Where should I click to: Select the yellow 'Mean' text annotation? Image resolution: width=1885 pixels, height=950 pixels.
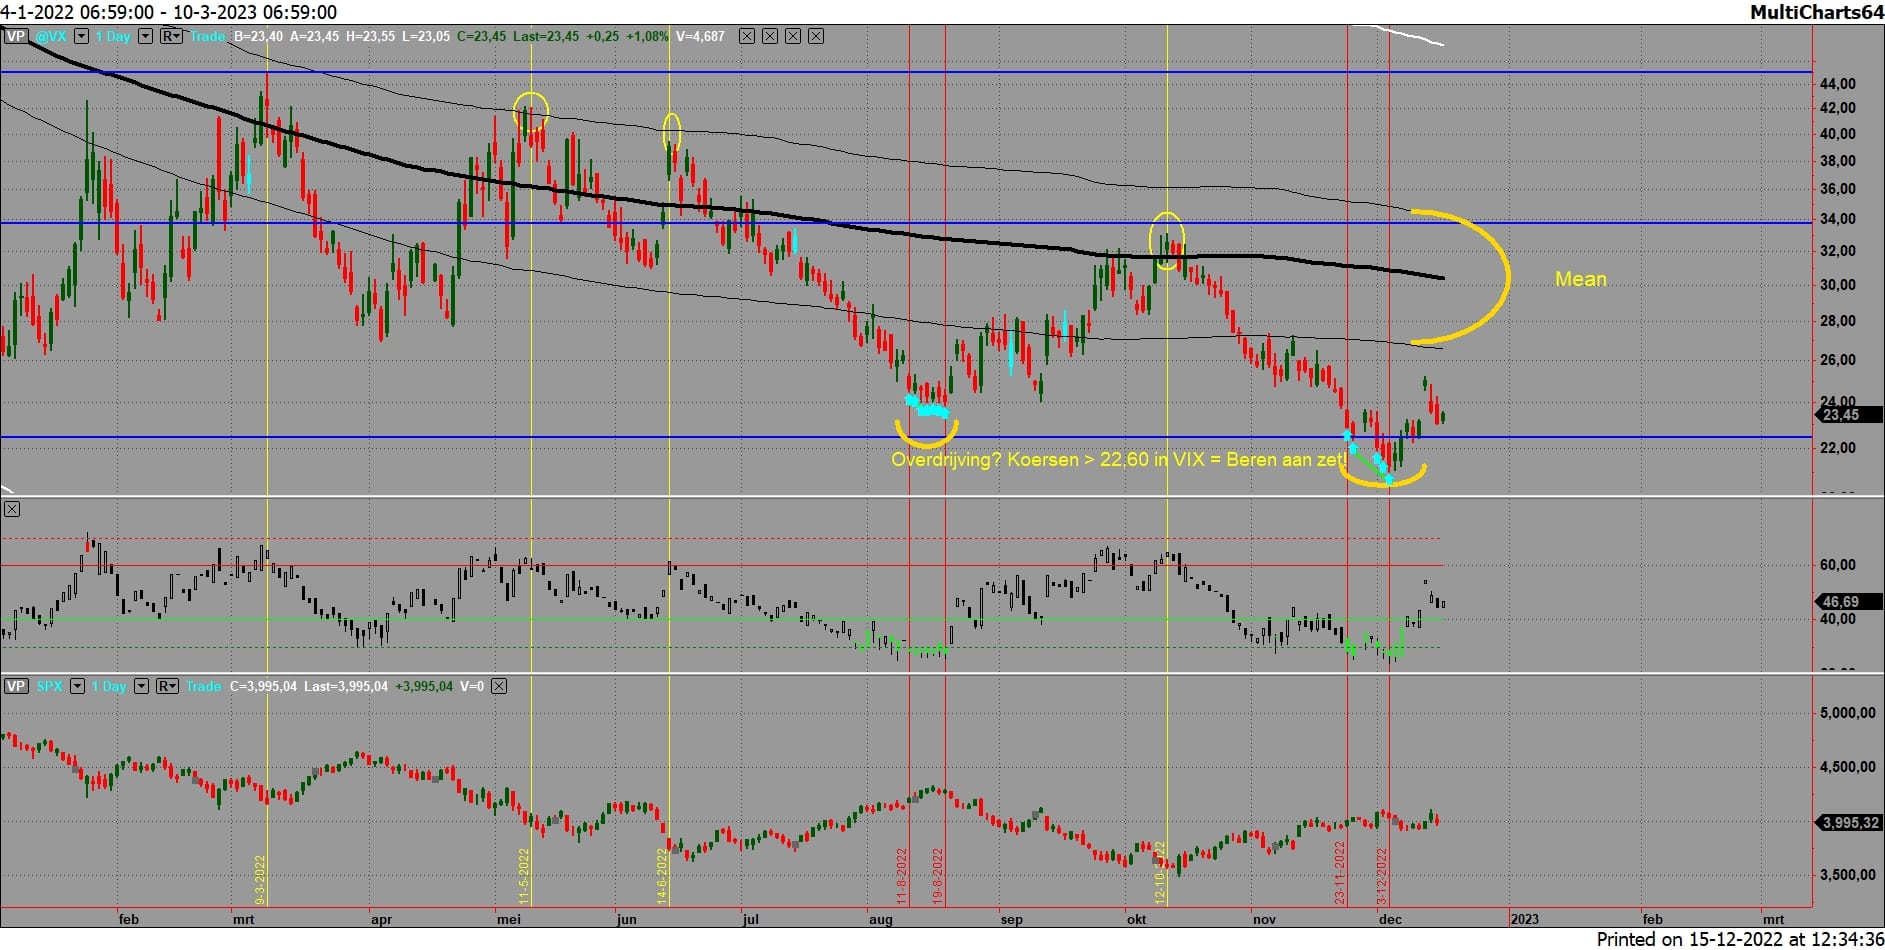click(x=1580, y=279)
